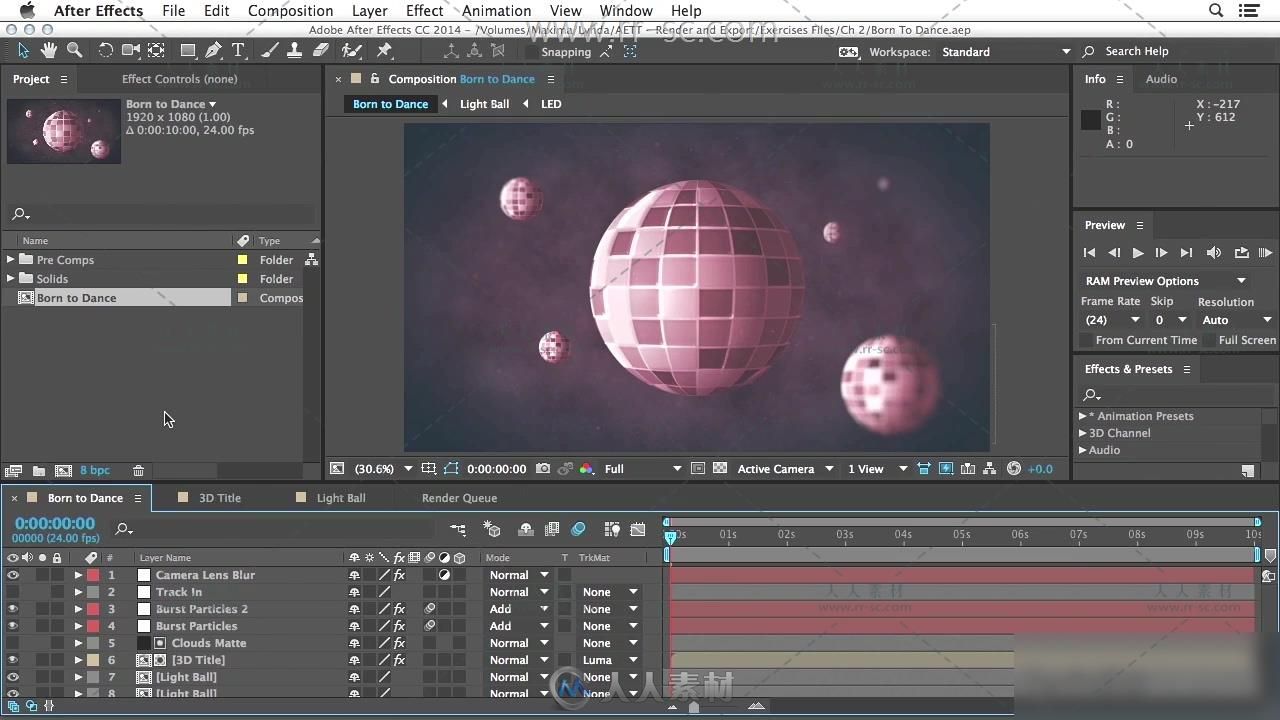Screen dimensions: 1280x720
Task: Select the Roto Brush tool
Action: [x=351, y=50]
